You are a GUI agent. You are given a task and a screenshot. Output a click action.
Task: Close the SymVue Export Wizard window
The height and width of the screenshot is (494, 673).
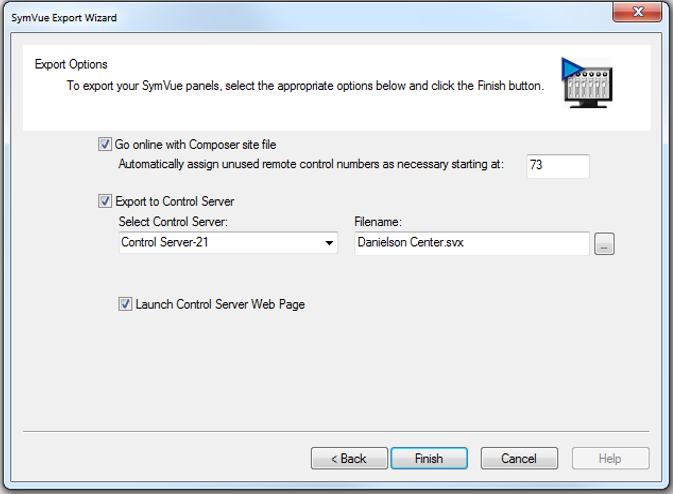tap(637, 12)
